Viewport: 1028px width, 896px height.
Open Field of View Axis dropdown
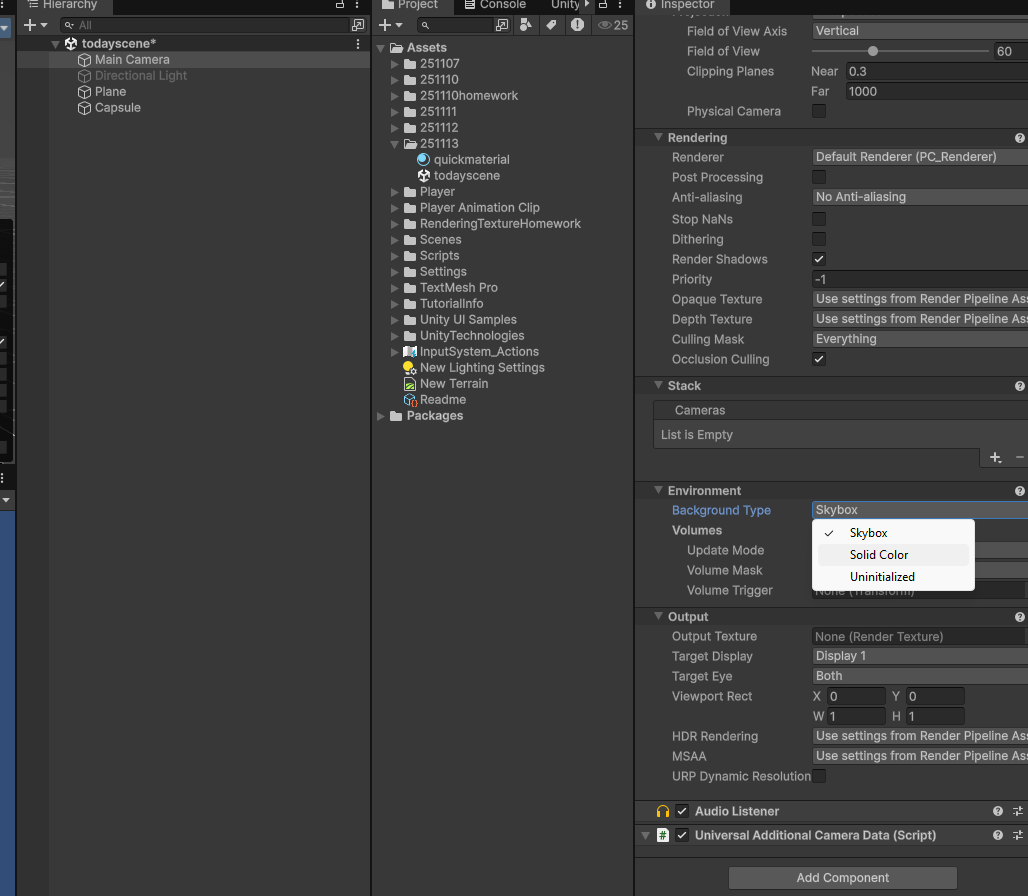coord(920,31)
